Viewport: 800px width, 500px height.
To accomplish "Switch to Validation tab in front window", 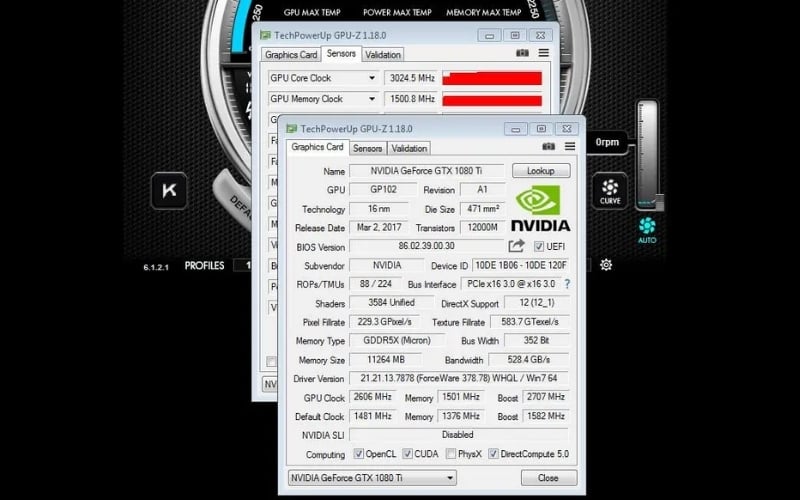I will 409,148.
